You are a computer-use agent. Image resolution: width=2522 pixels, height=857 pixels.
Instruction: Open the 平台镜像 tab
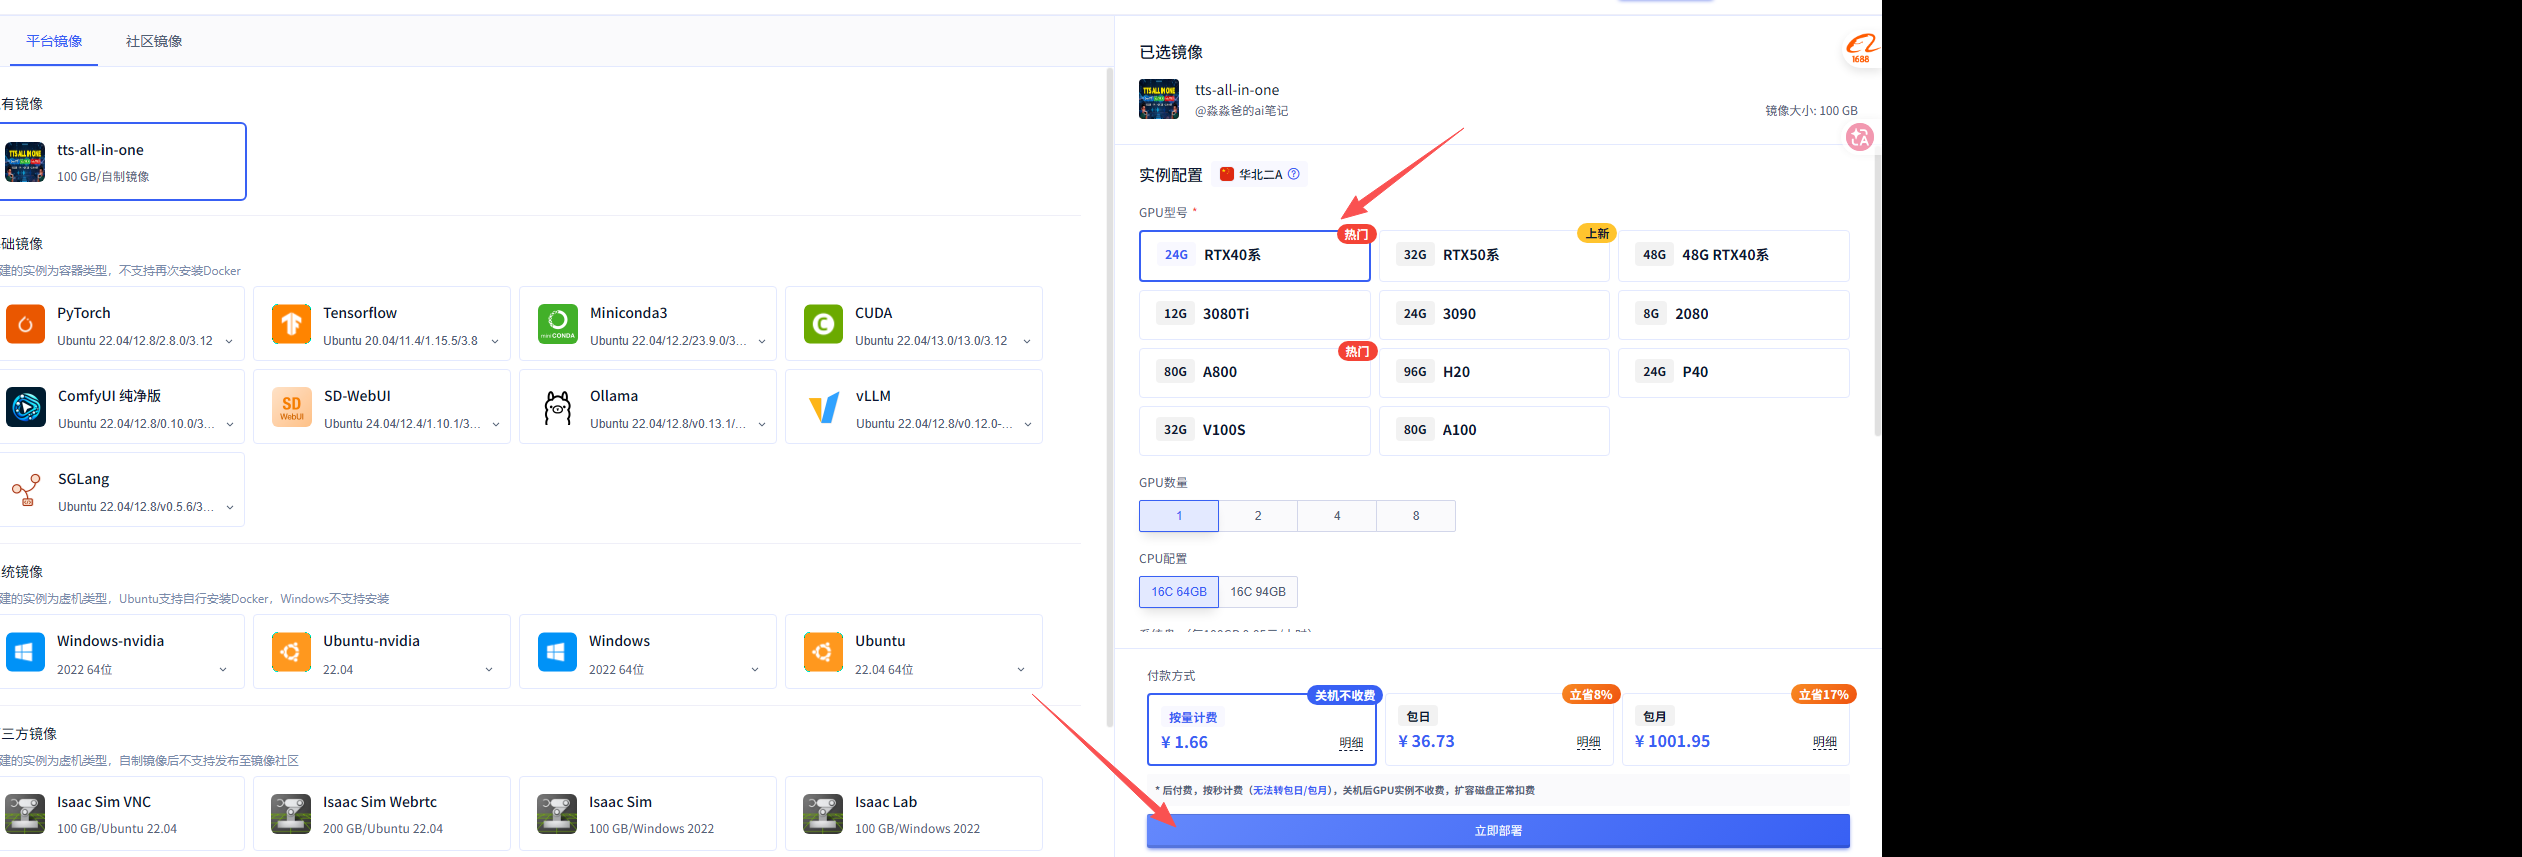click(54, 41)
